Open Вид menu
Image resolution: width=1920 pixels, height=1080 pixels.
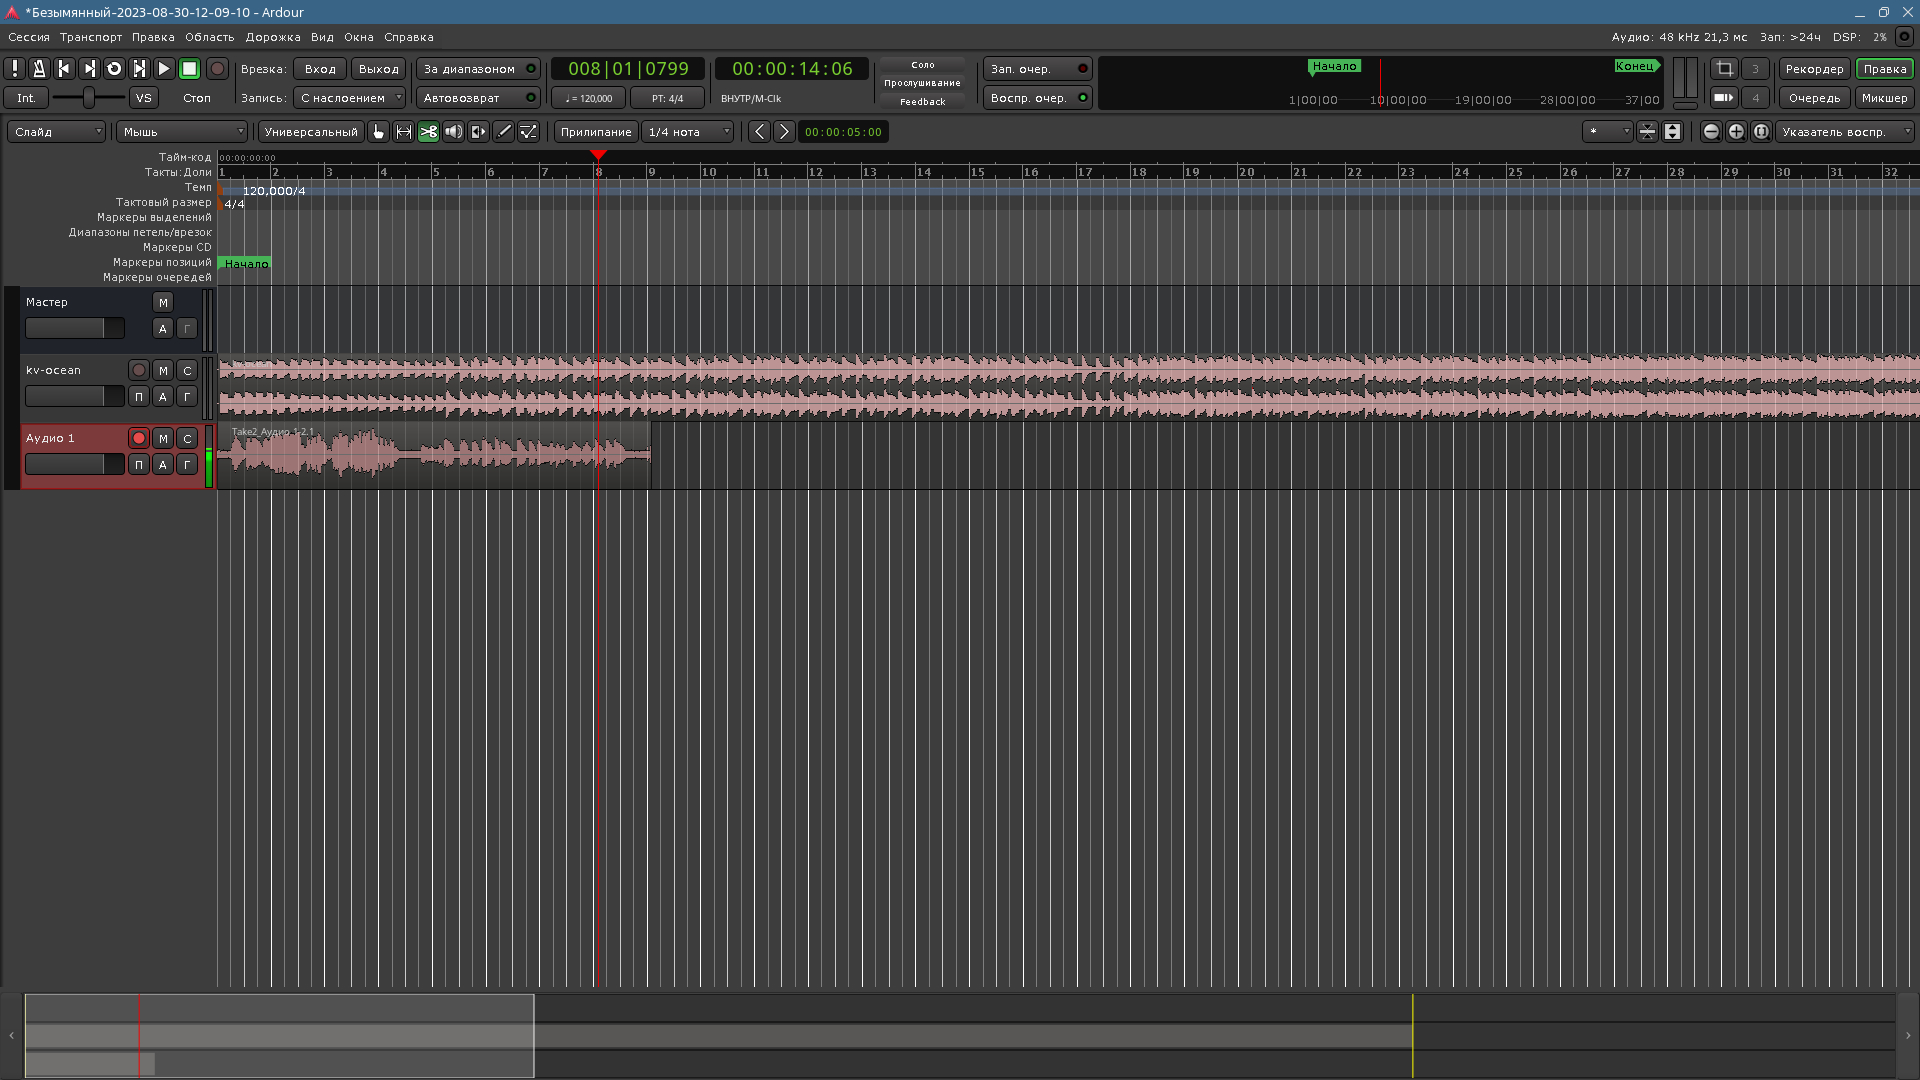322,37
